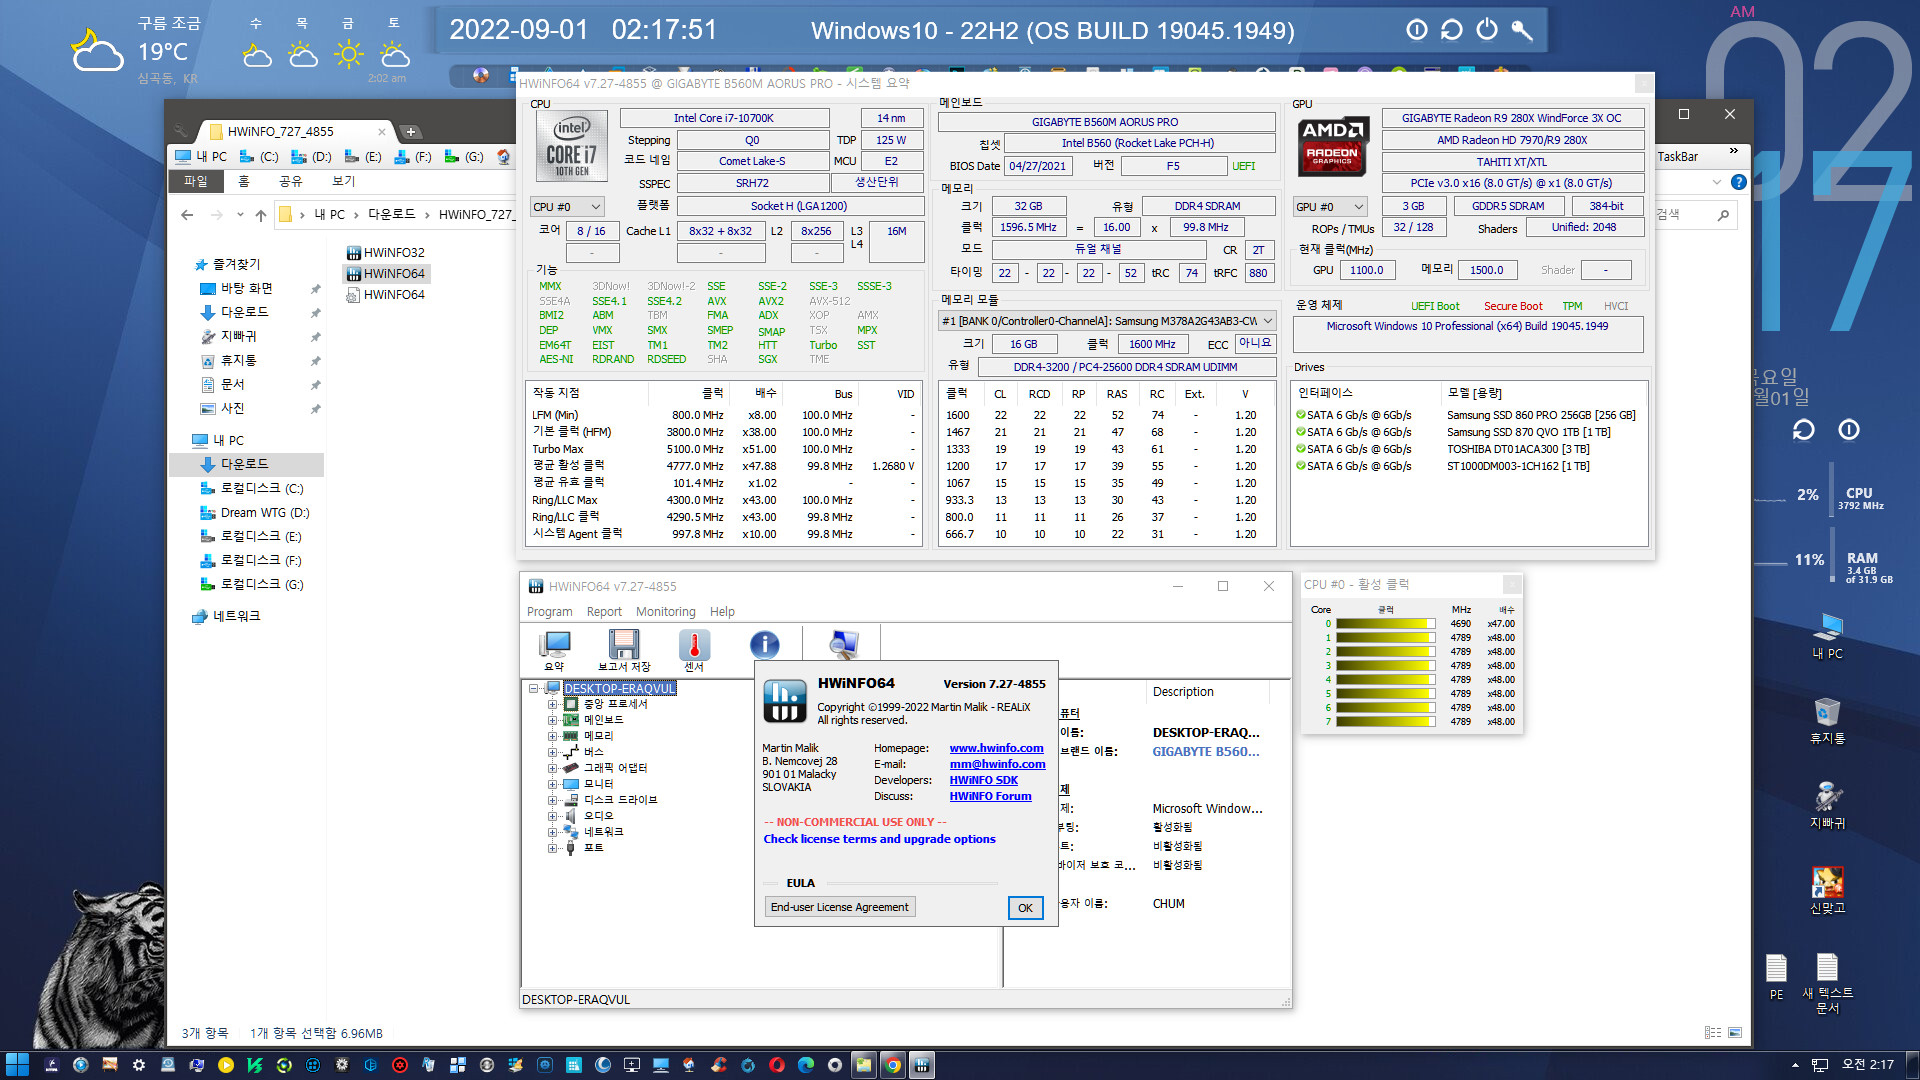Click the Windows Start button on taskbar
This screenshot has width=1920, height=1080.
[x=17, y=1065]
